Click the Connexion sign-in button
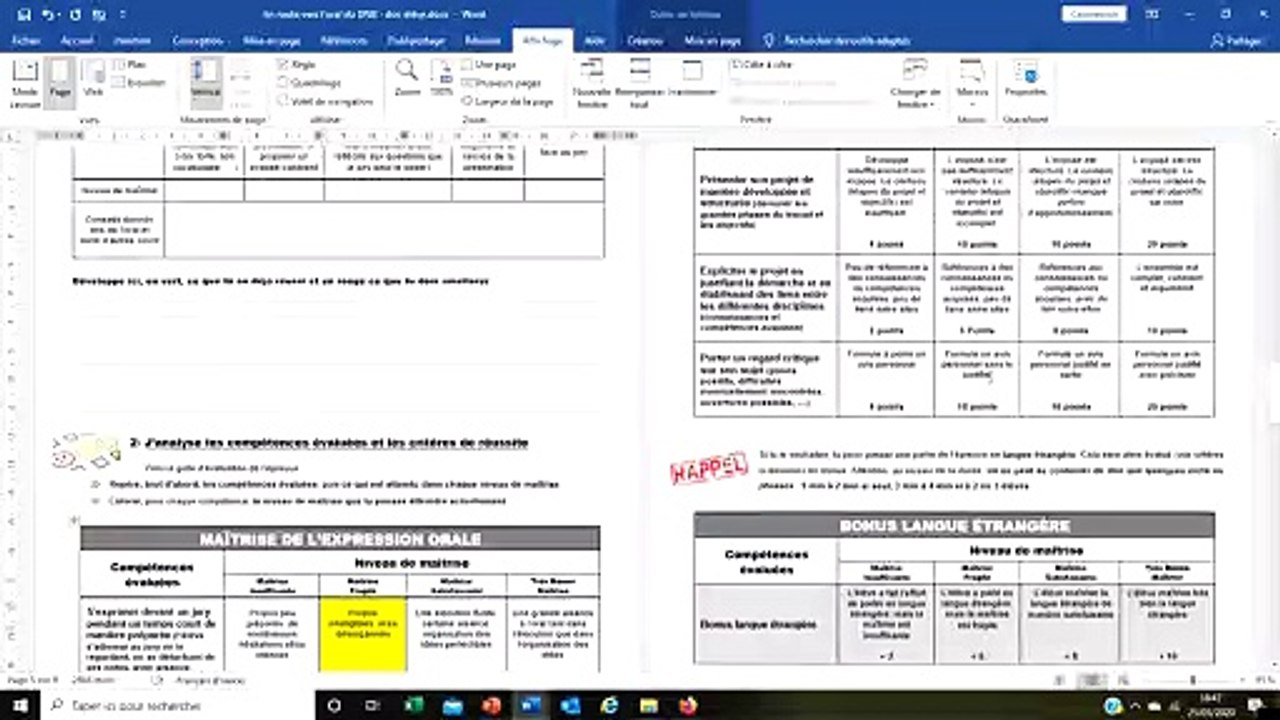The height and width of the screenshot is (720, 1280). coord(1095,14)
